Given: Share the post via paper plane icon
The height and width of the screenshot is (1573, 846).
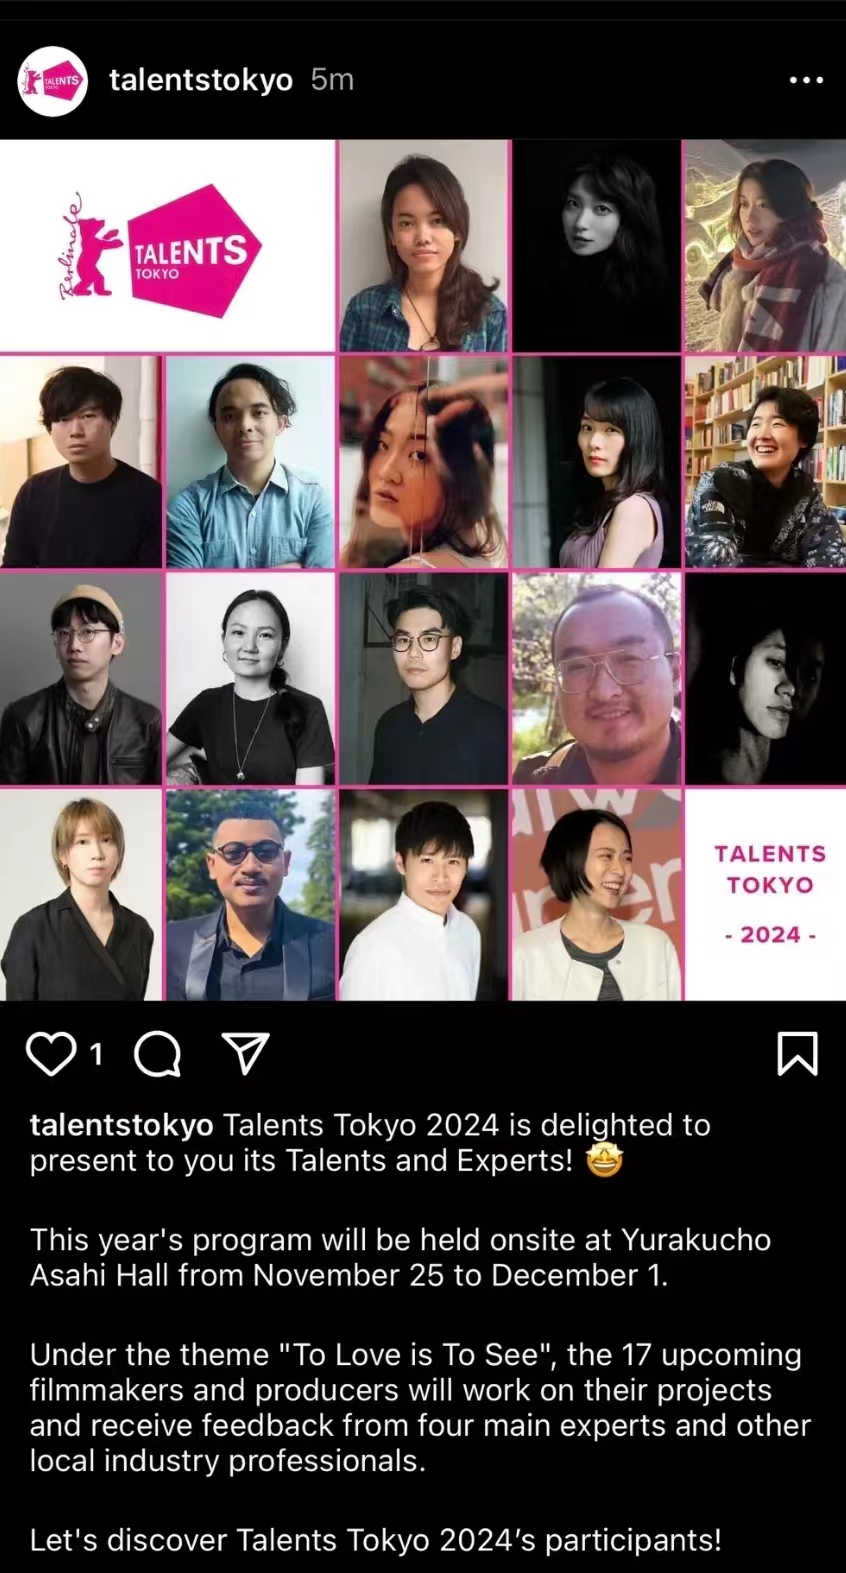Looking at the screenshot, I should [x=245, y=1054].
